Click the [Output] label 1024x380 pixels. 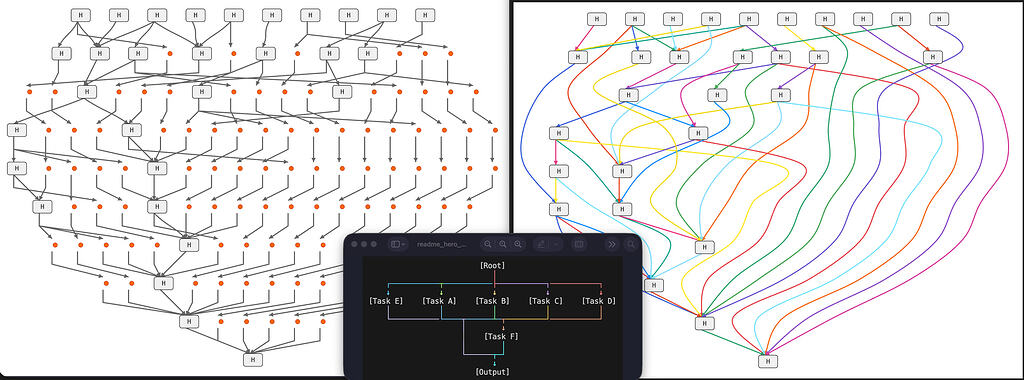[x=492, y=372]
